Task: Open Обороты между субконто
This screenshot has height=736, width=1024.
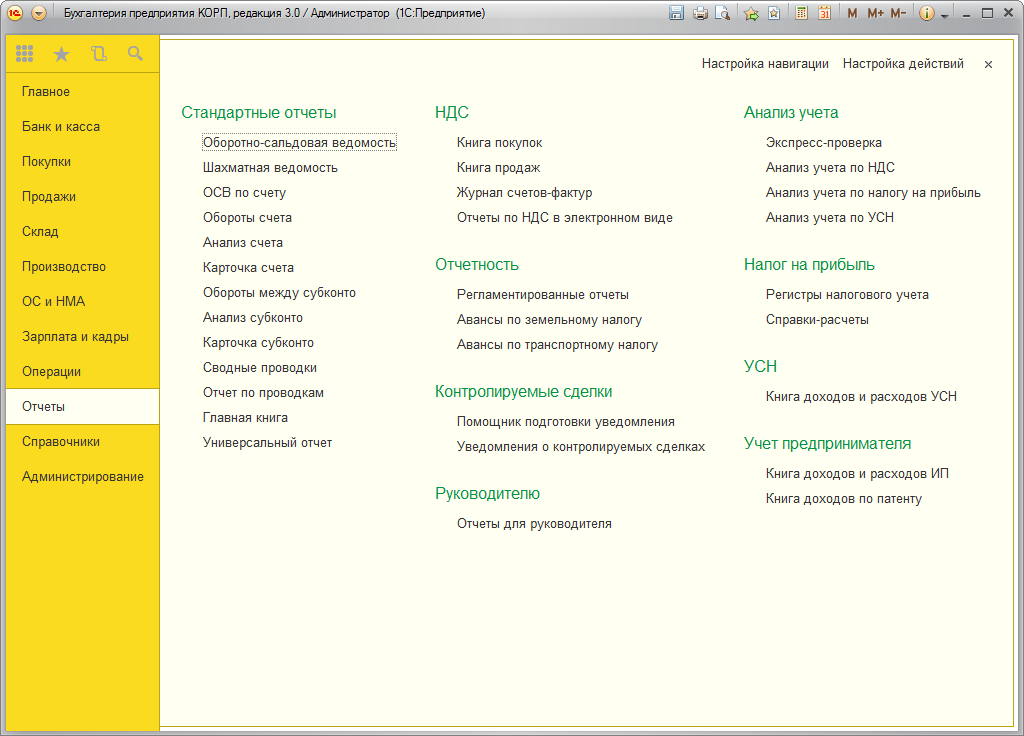Action: click(279, 293)
